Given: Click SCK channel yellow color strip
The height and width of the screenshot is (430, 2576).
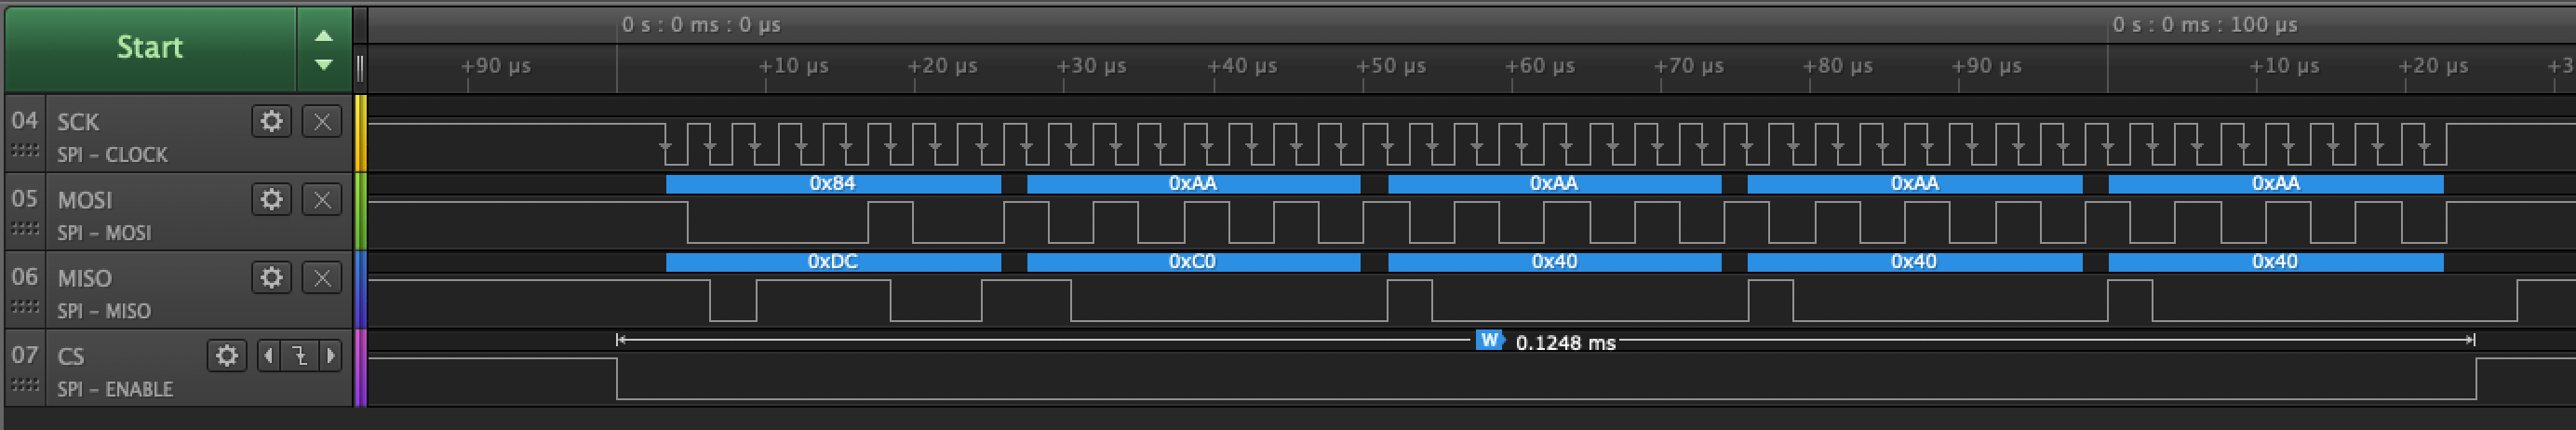Looking at the screenshot, I should [x=361, y=133].
